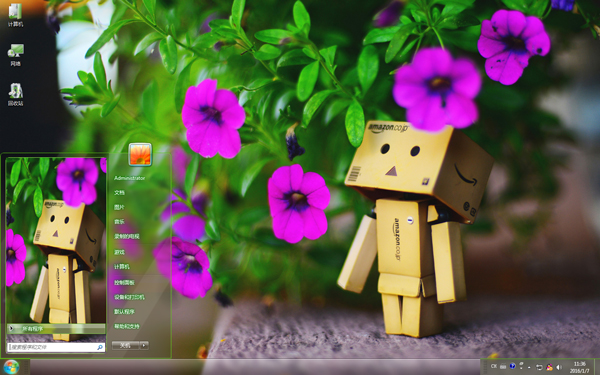Expand 所有程序 (All Programs) list
This screenshot has width=600, height=375.
click(56, 328)
